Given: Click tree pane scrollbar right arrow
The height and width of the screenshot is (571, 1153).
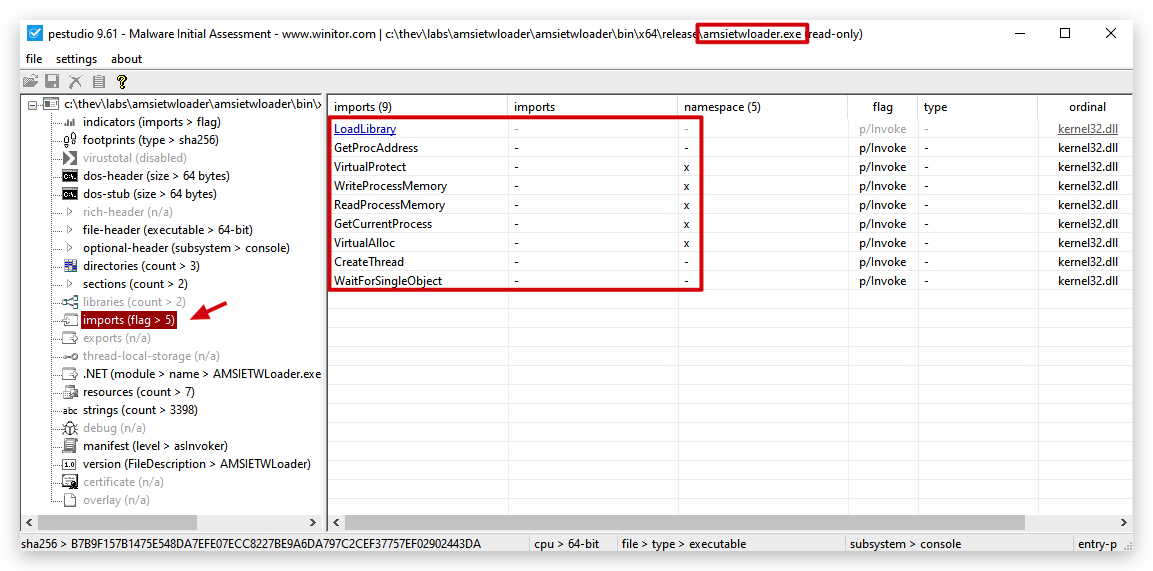Looking at the screenshot, I should coord(313,523).
